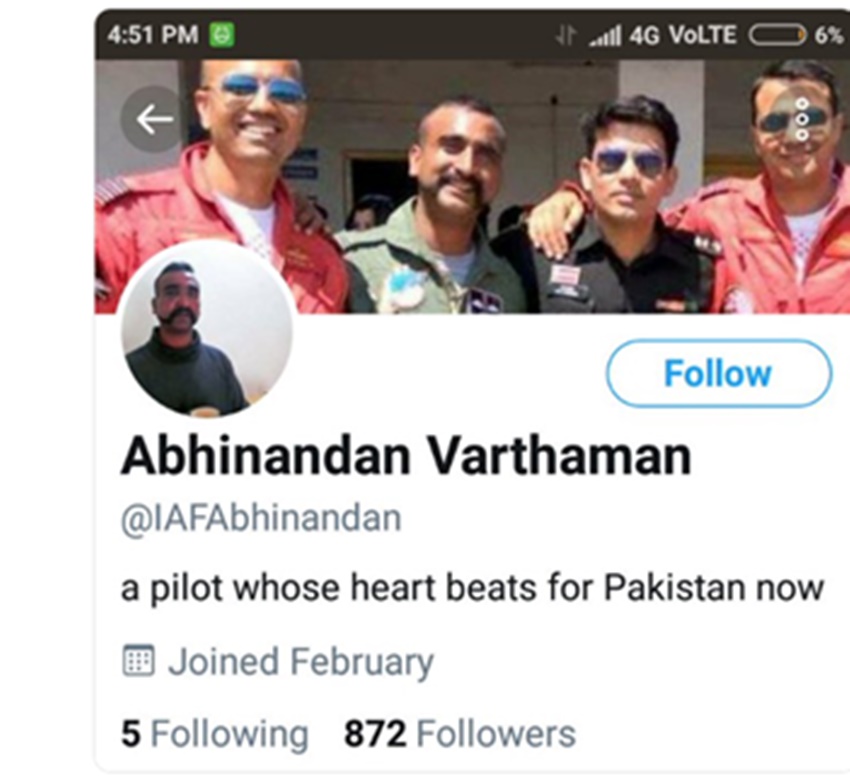Screen dimensions: 850x777
Task: Tap the 6% battery percentage
Action: point(828,35)
